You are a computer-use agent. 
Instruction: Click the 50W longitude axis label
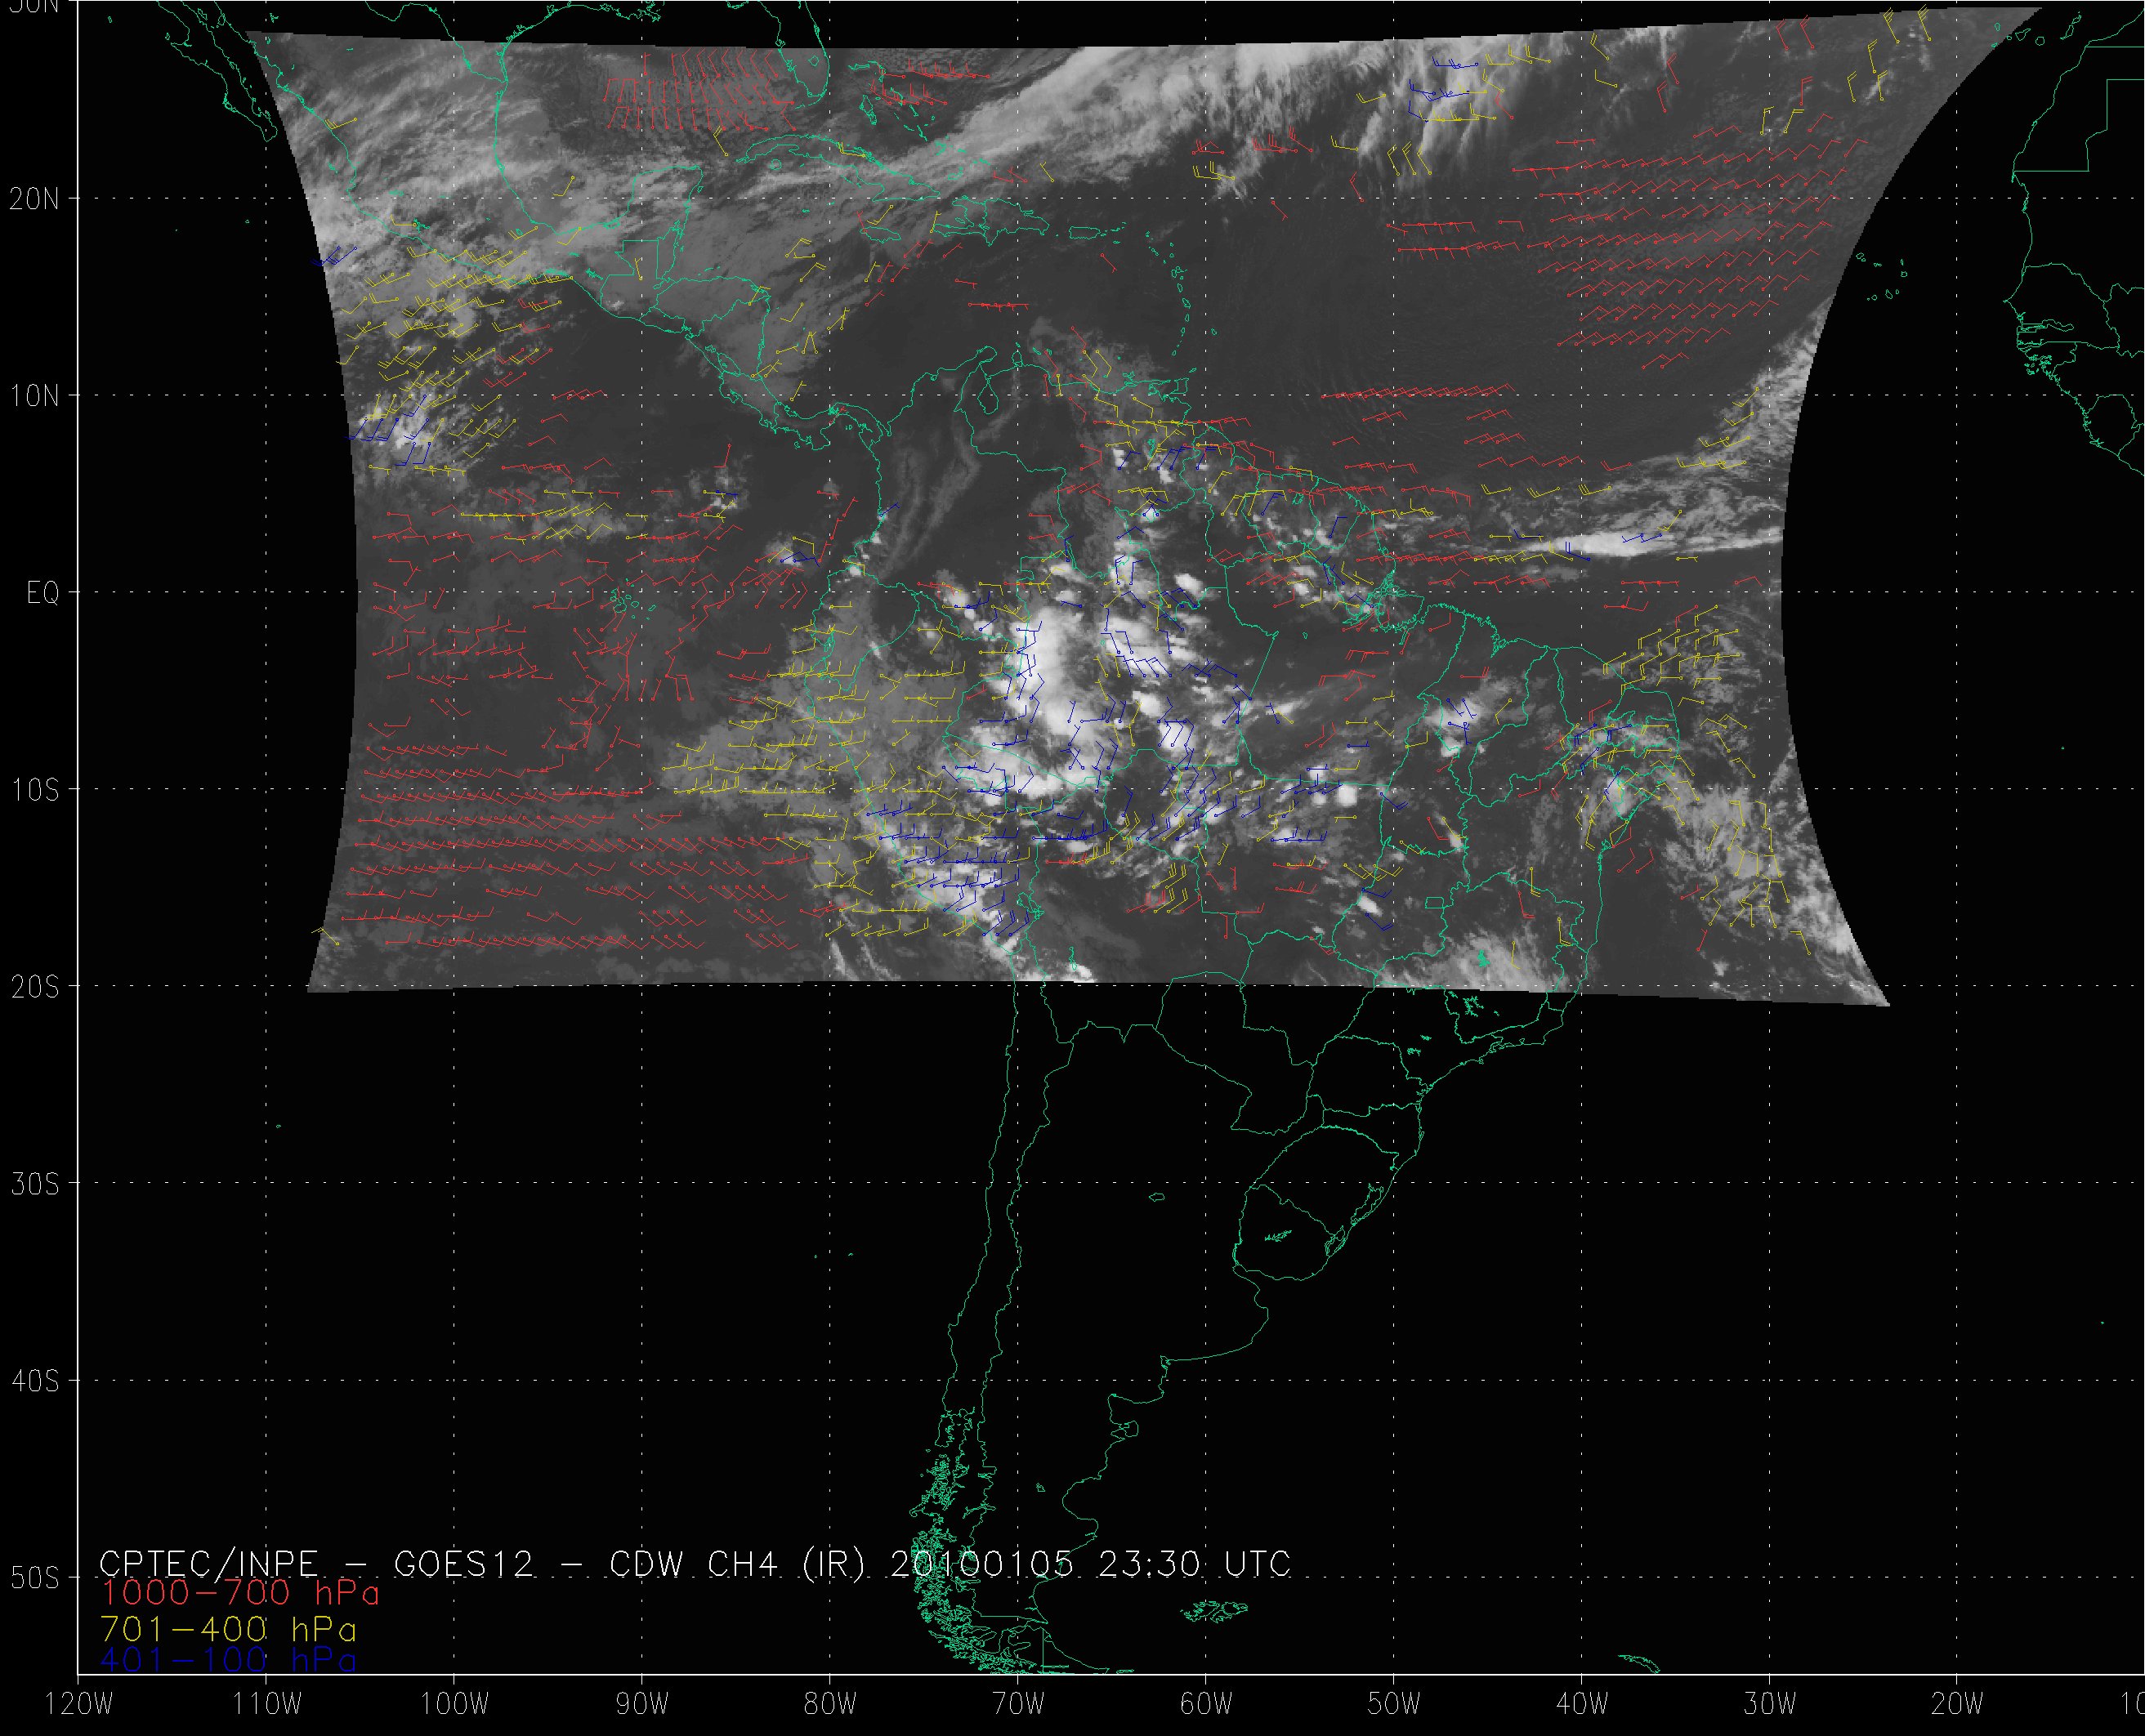(1394, 1705)
